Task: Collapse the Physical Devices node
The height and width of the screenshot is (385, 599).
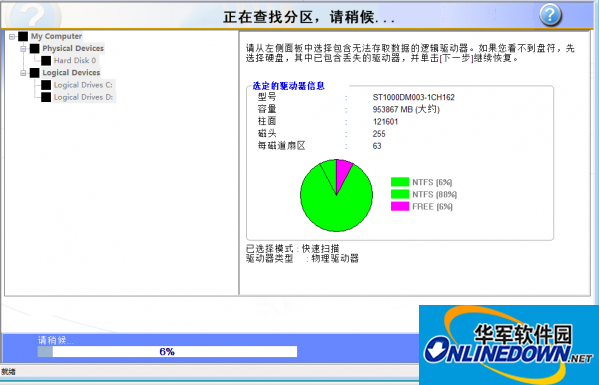Action: point(24,49)
